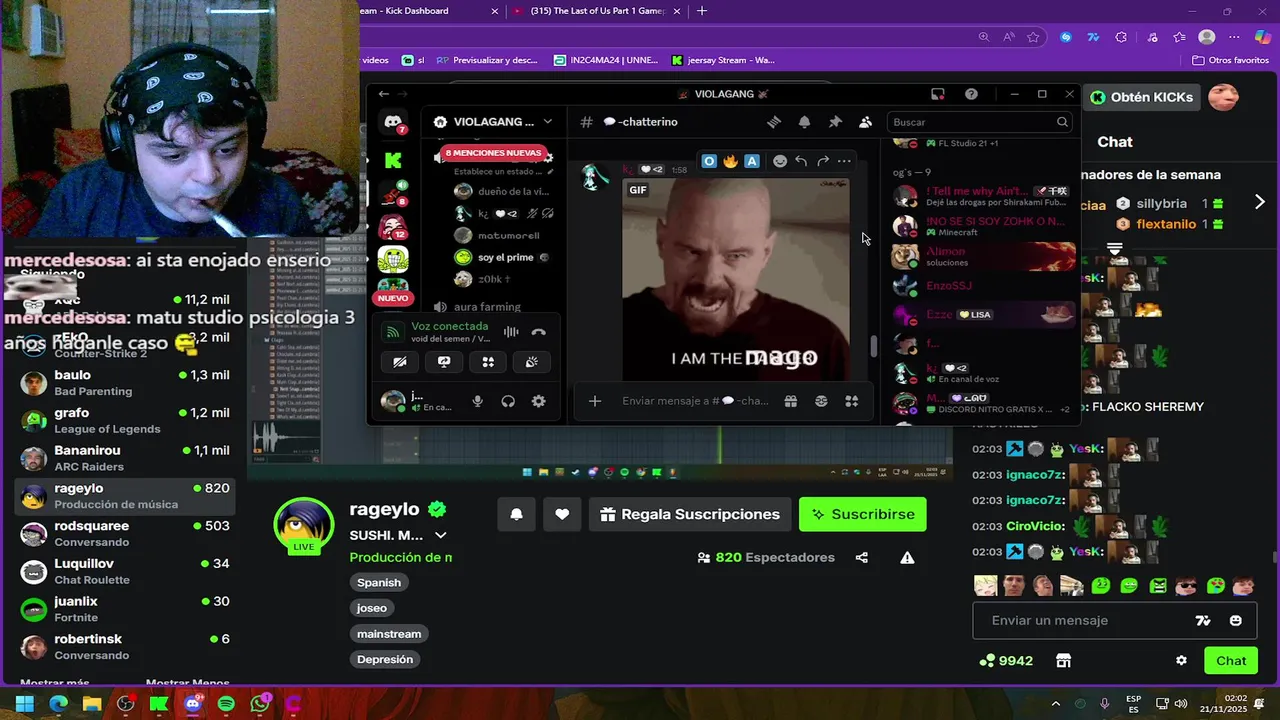Open Discord threads icon in channel header
The image size is (1280, 720).
[773, 122]
